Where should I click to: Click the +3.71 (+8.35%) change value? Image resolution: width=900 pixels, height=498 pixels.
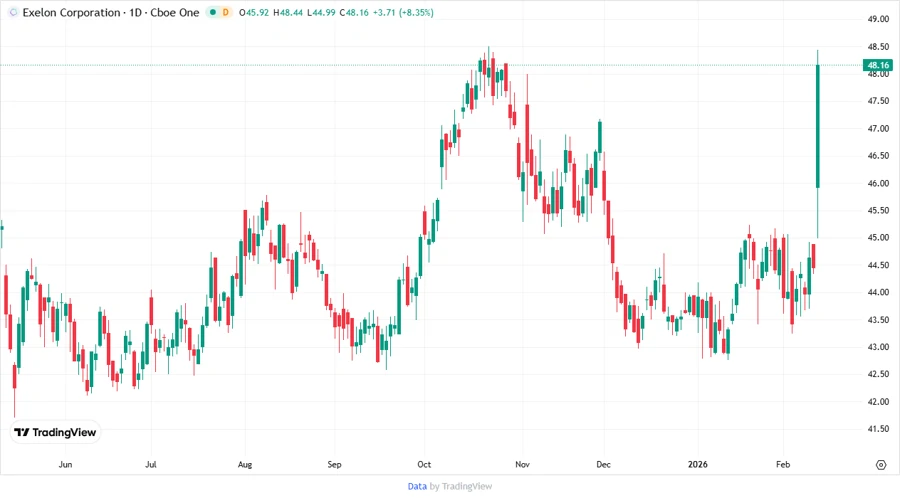click(x=403, y=13)
